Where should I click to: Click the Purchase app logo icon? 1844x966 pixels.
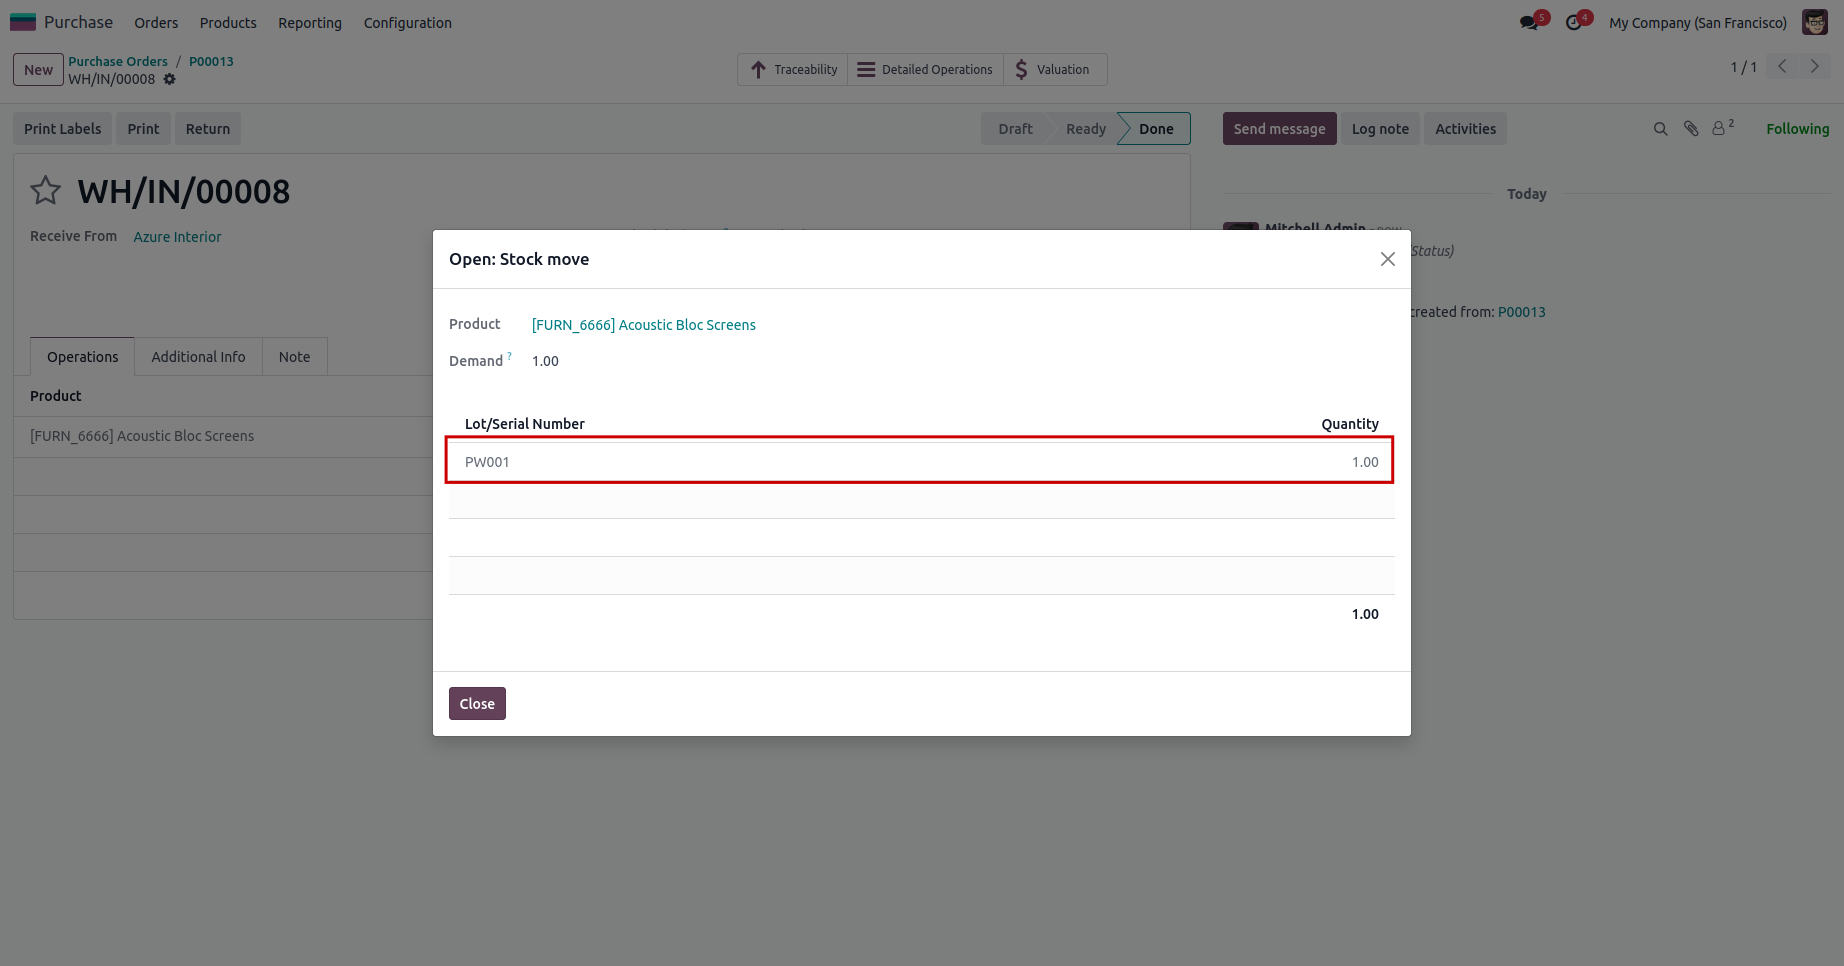pos(23,22)
